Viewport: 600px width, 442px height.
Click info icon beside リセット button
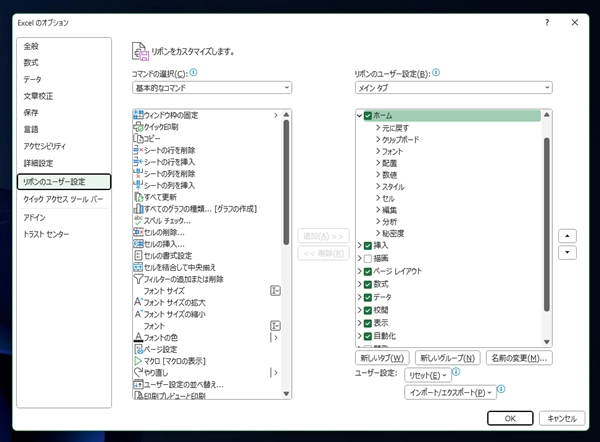[456, 372]
